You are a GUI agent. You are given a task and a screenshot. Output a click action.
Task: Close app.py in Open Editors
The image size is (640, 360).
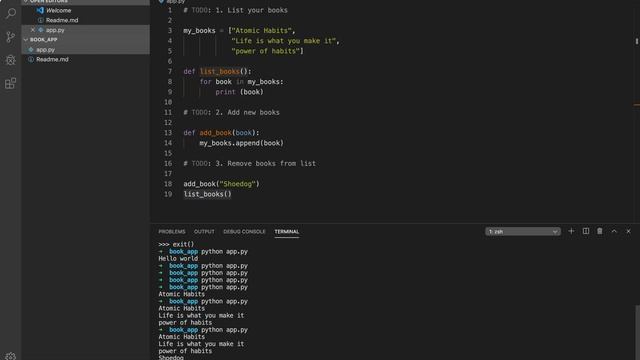pos(33,30)
